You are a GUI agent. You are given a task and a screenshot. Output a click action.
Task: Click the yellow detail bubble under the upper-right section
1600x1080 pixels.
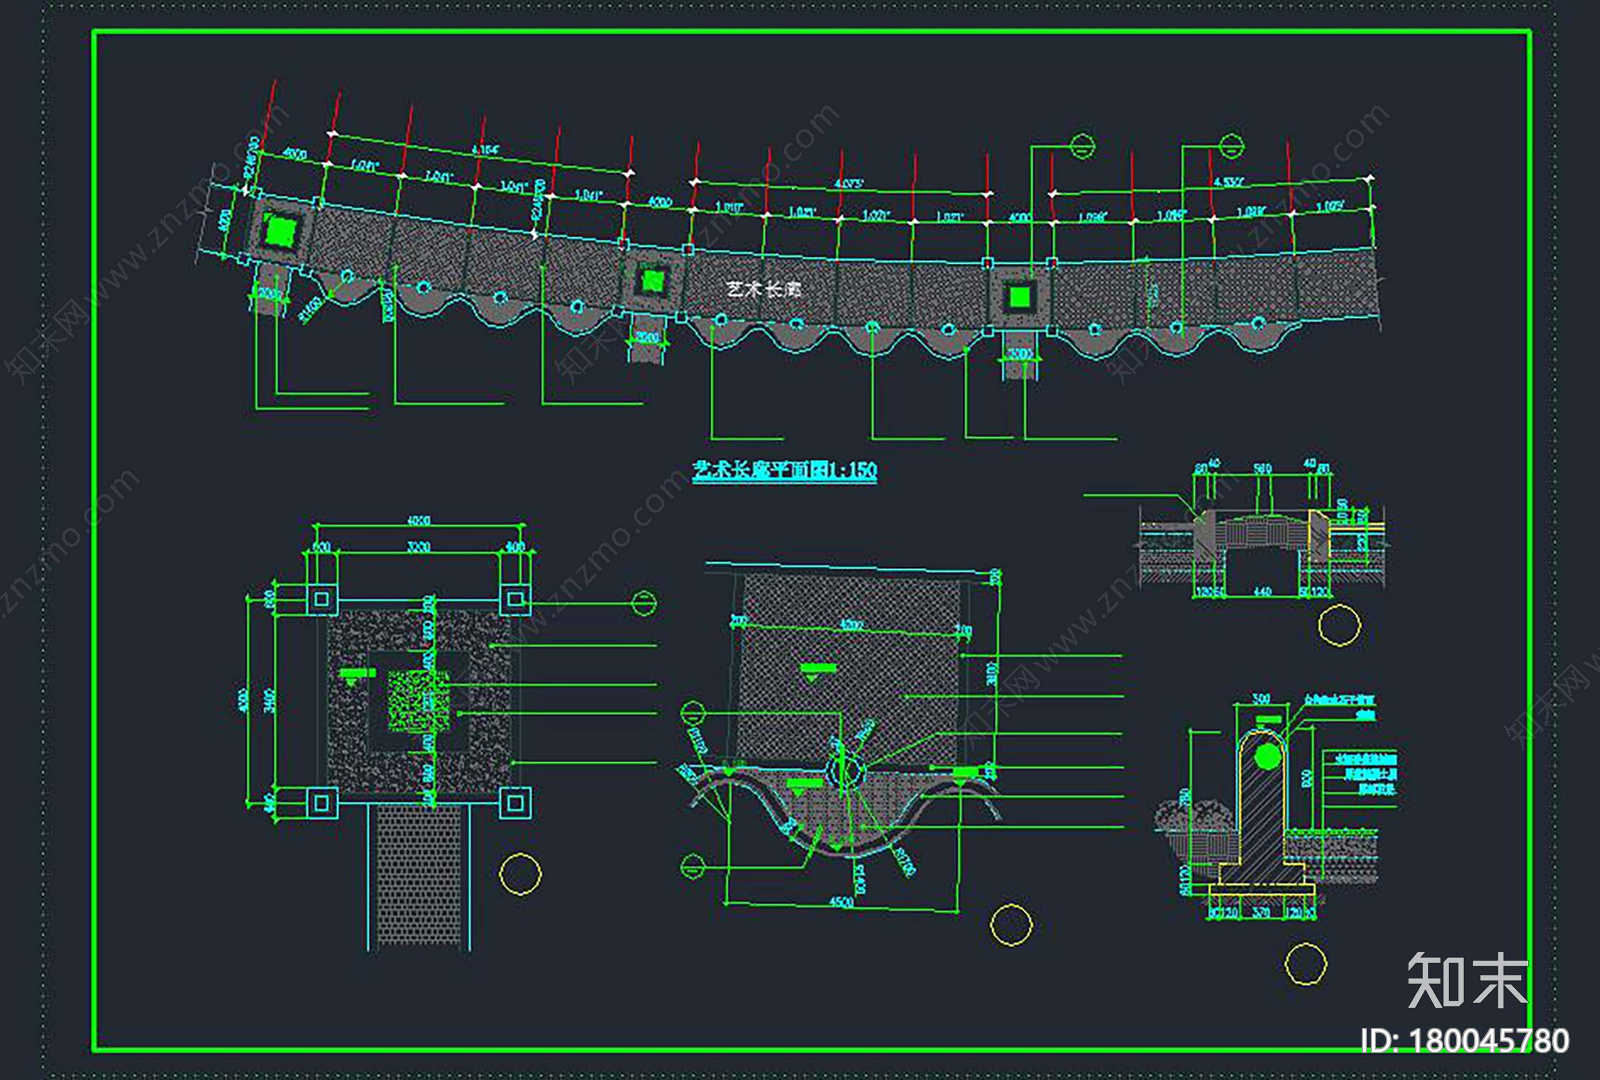coord(1339,626)
